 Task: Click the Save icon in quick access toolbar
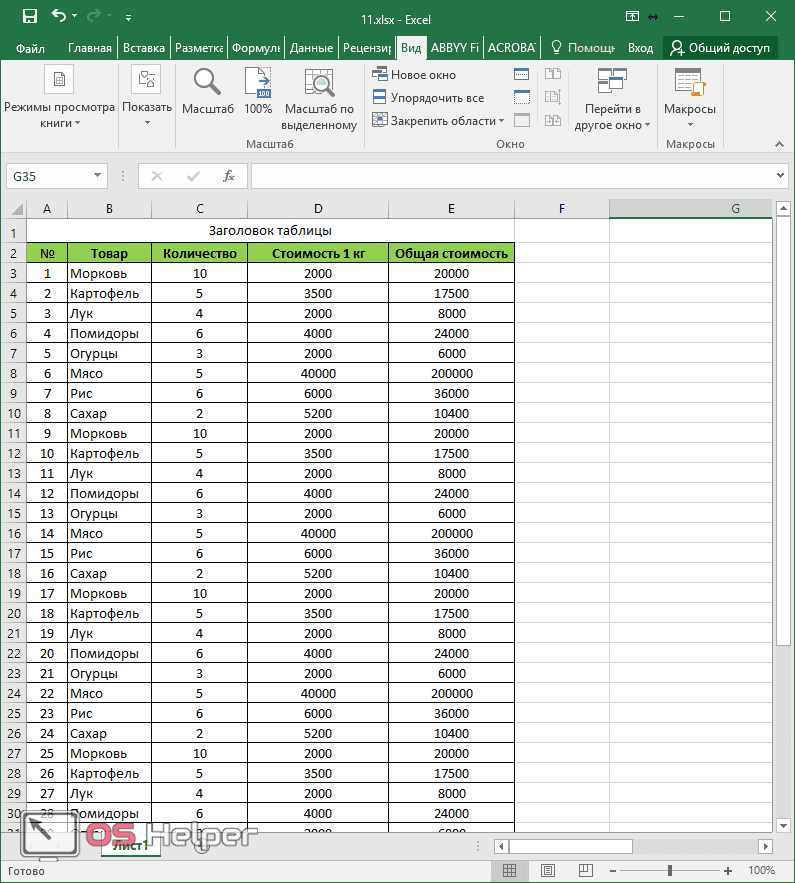[x=29, y=16]
